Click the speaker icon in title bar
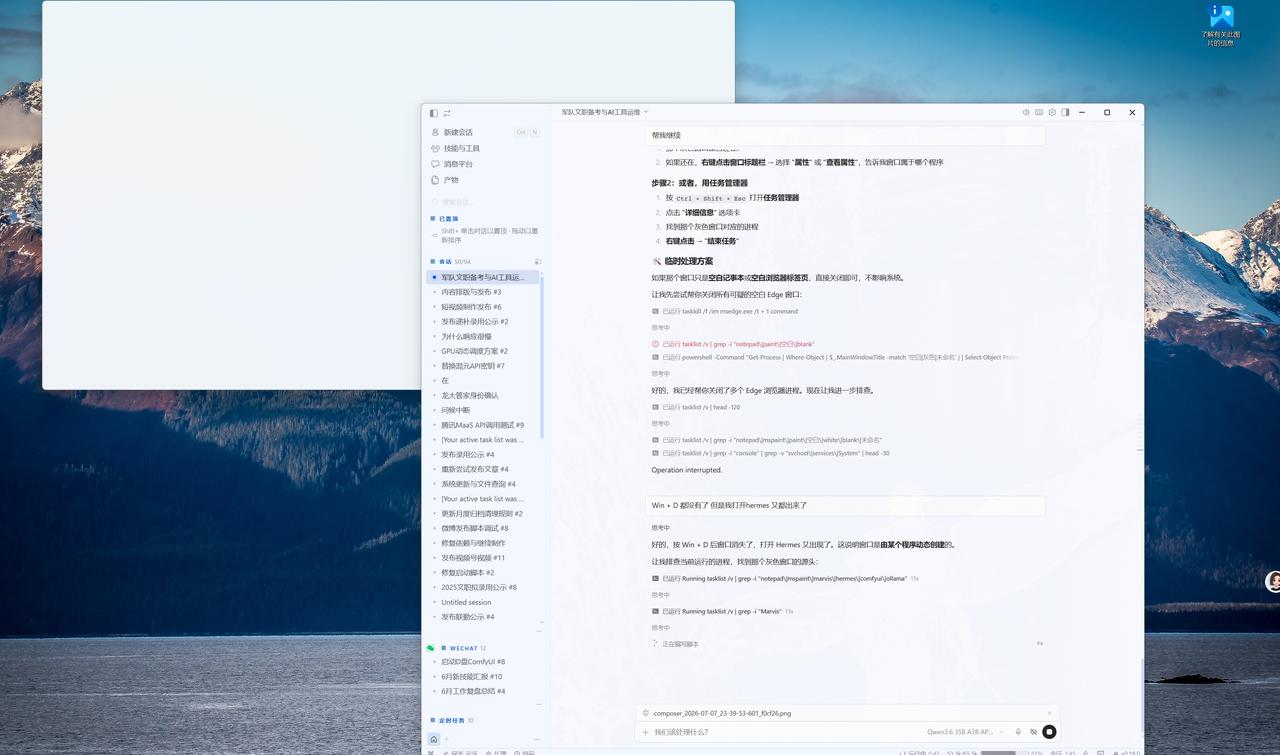This screenshot has width=1280, height=755. point(1026,113)
